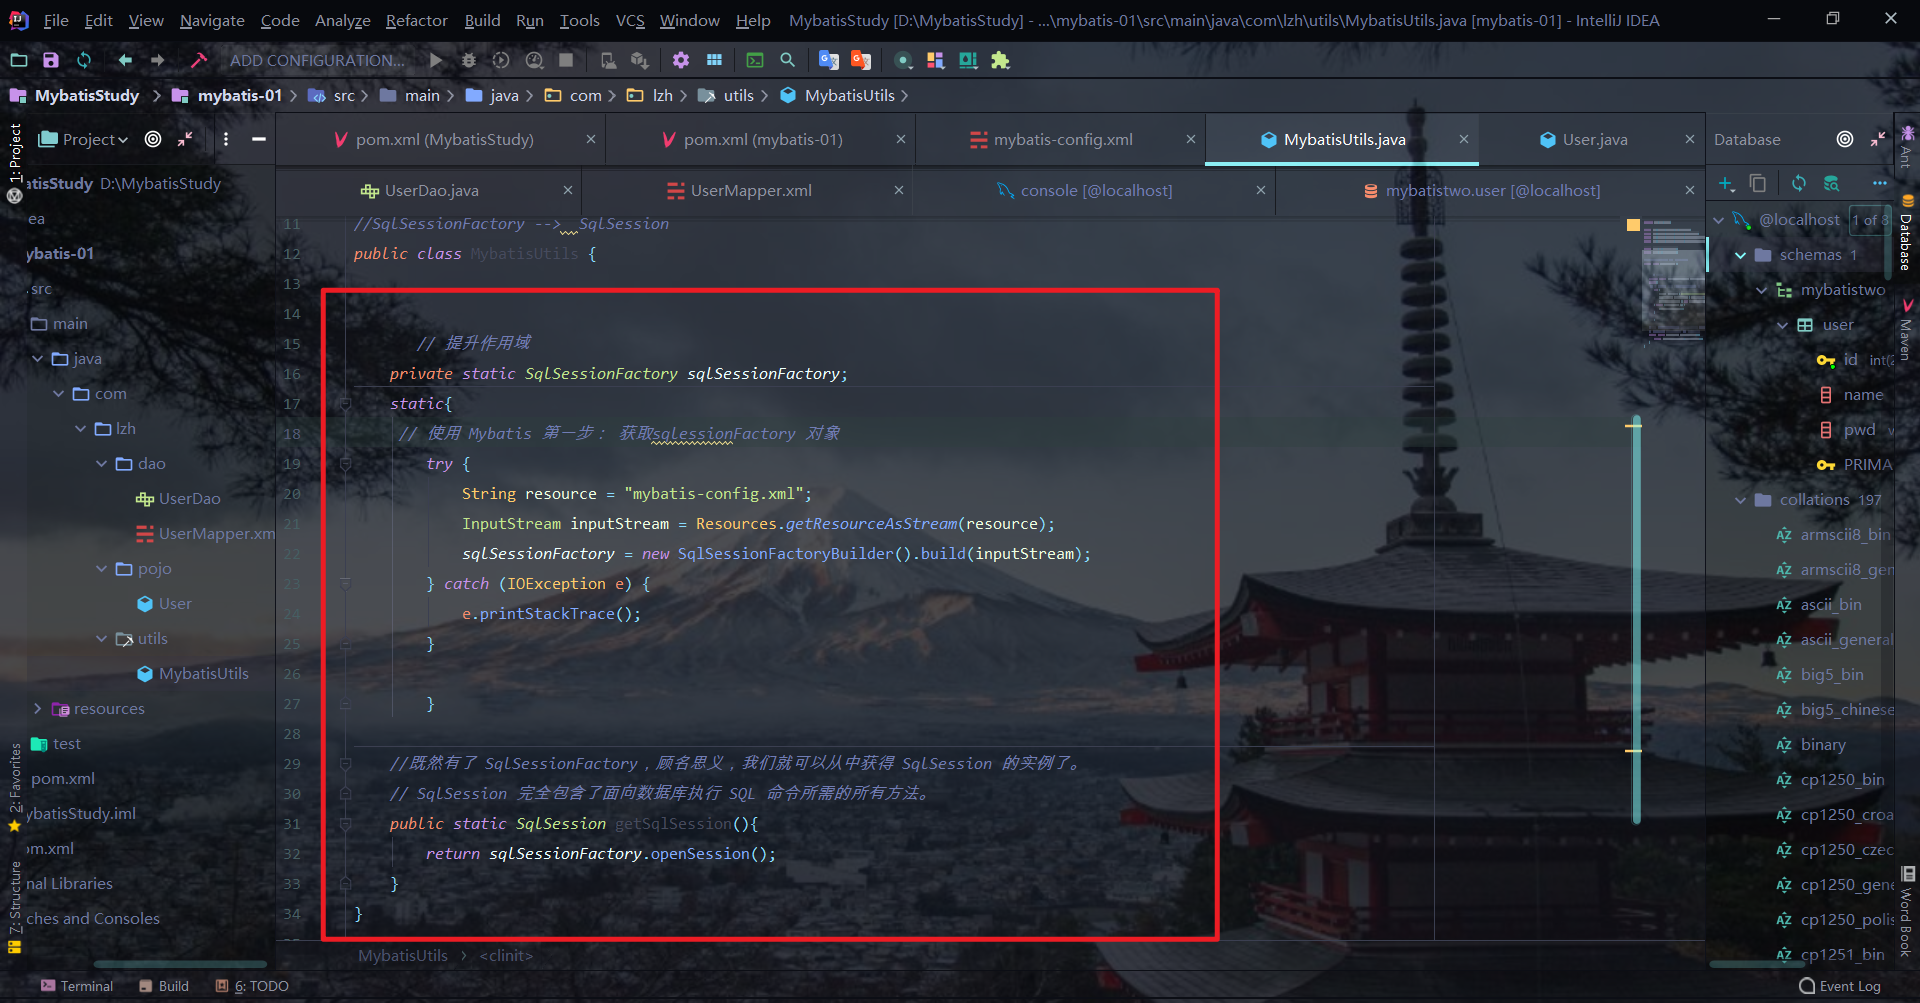Open the Database data source properties icon
This screenshot has width=1920, height=1003.
click(1831, 183)
